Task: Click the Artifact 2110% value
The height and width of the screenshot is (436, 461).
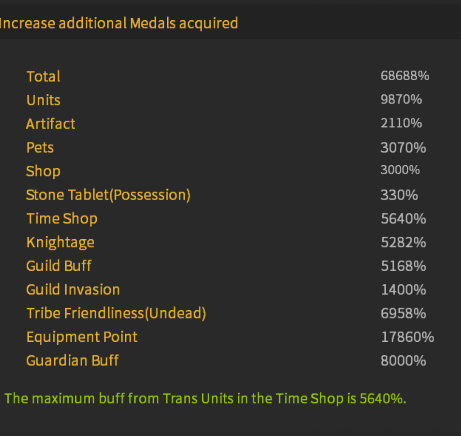Action: [401, 123]
